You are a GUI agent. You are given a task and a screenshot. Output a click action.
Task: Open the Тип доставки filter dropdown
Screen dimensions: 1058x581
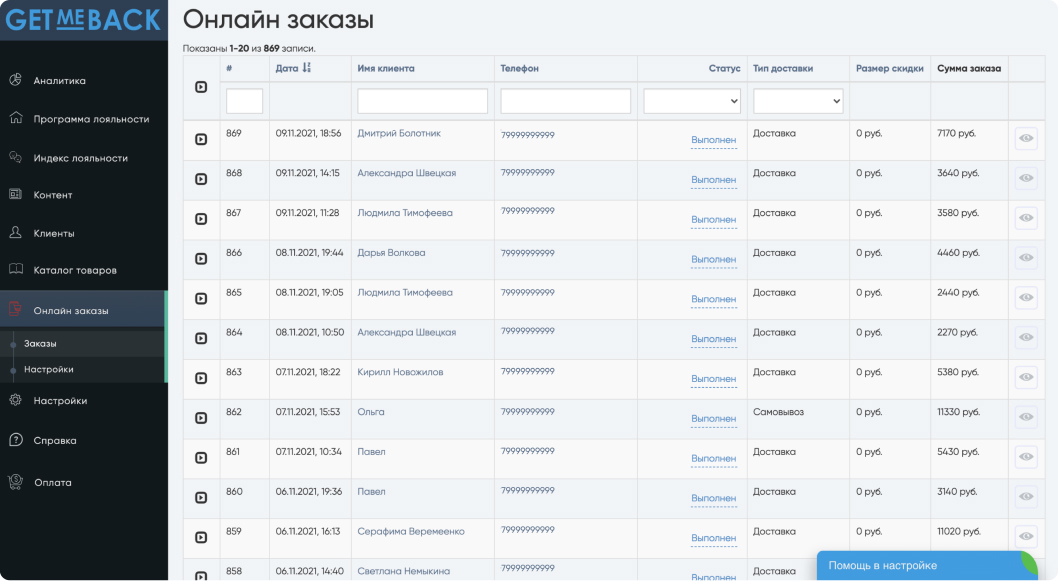click(797, 101)
